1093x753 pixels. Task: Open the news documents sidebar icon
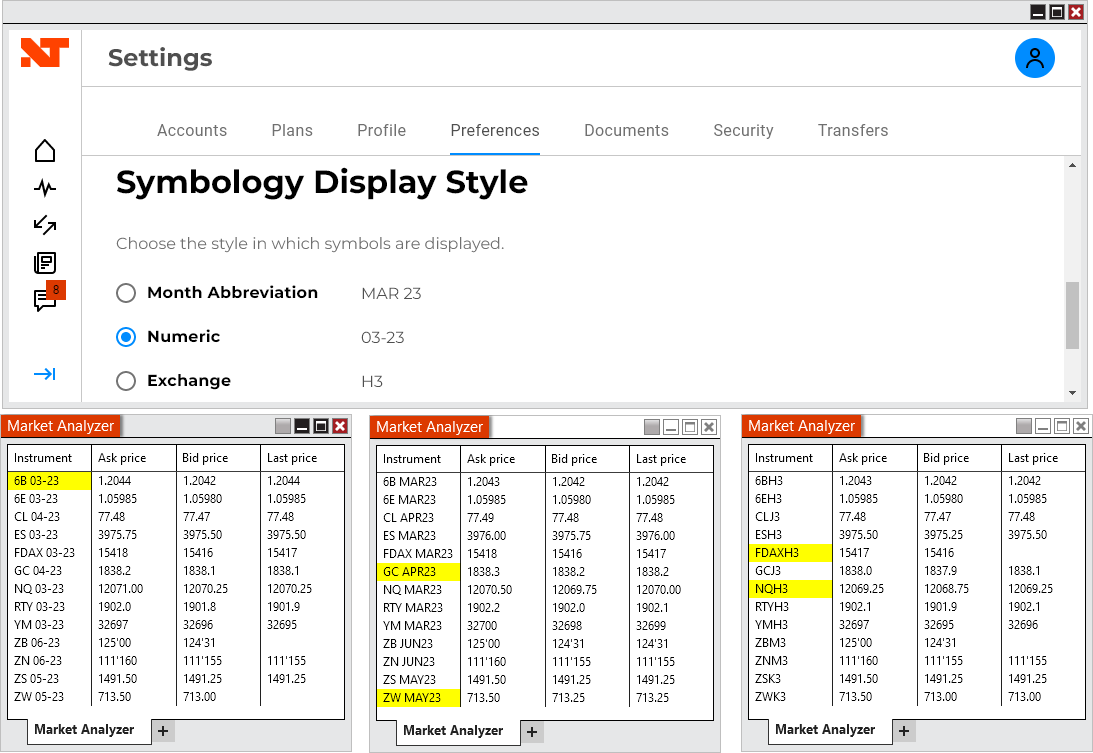pyautogui.click(x=45, y=263)
